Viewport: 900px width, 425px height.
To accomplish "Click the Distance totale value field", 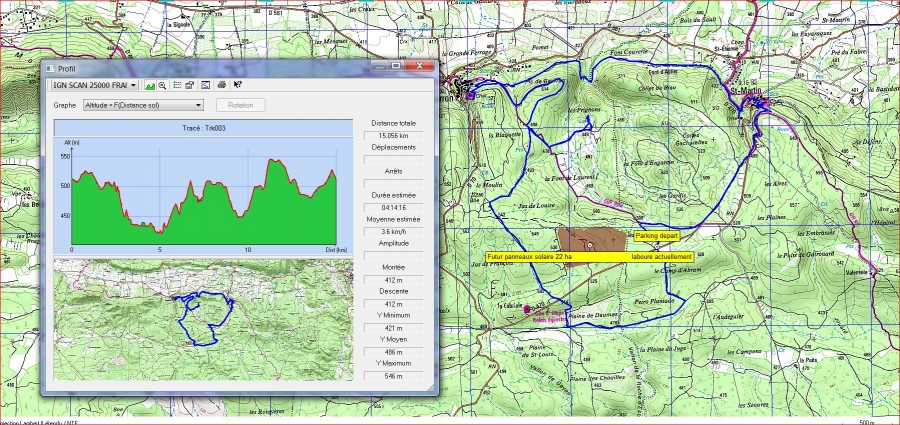I will pos(394,136).
